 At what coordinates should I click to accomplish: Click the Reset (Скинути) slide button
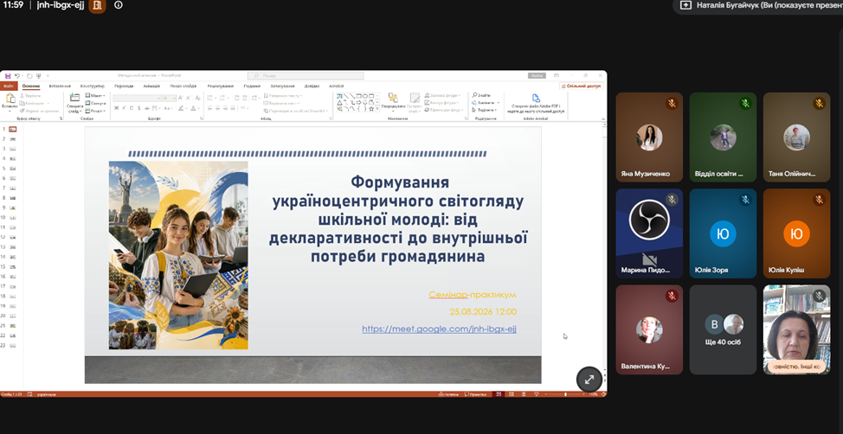click(95, 103)
